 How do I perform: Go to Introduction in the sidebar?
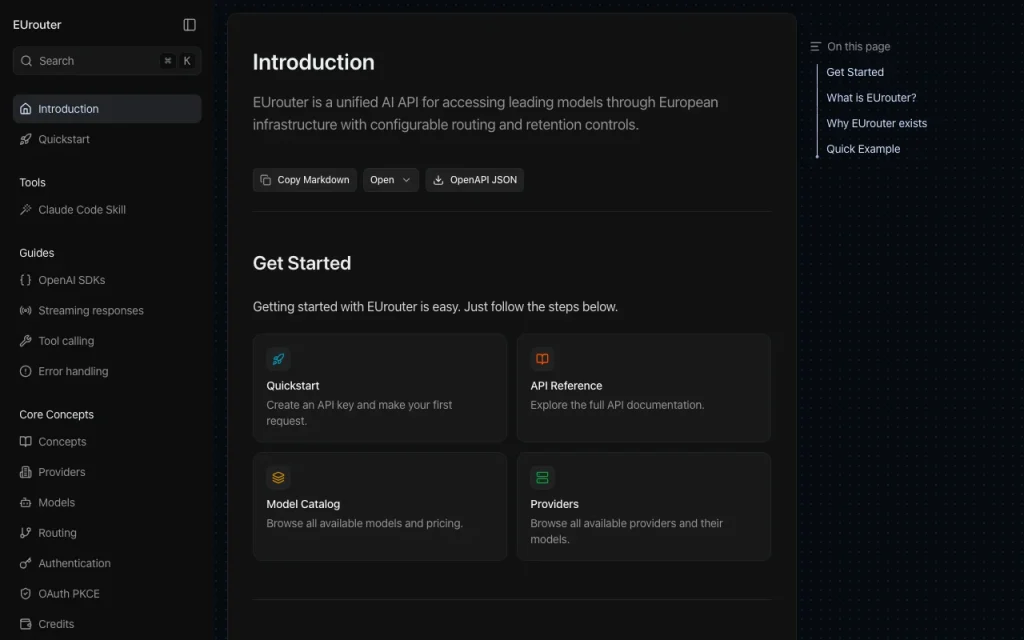107,108
